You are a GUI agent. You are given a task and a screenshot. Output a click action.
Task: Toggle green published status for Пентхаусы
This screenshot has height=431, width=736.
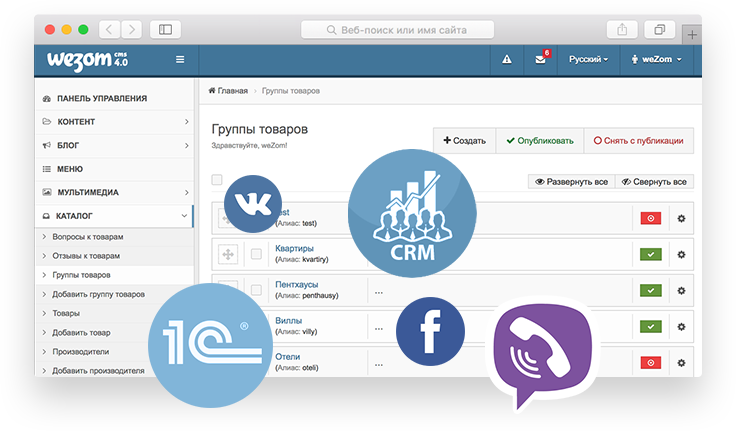[x=651, y=291]
